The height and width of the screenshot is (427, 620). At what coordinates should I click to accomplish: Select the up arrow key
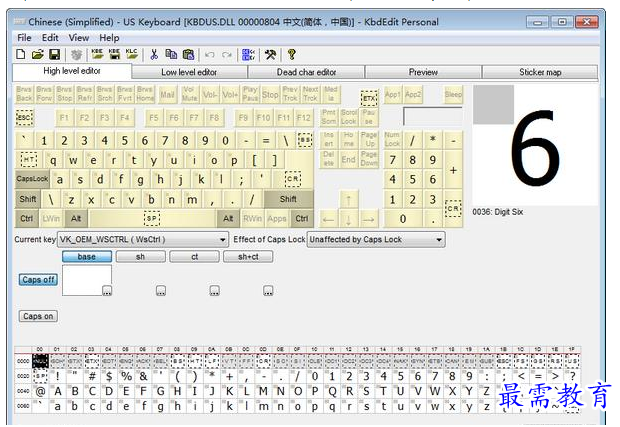(348, 200)
